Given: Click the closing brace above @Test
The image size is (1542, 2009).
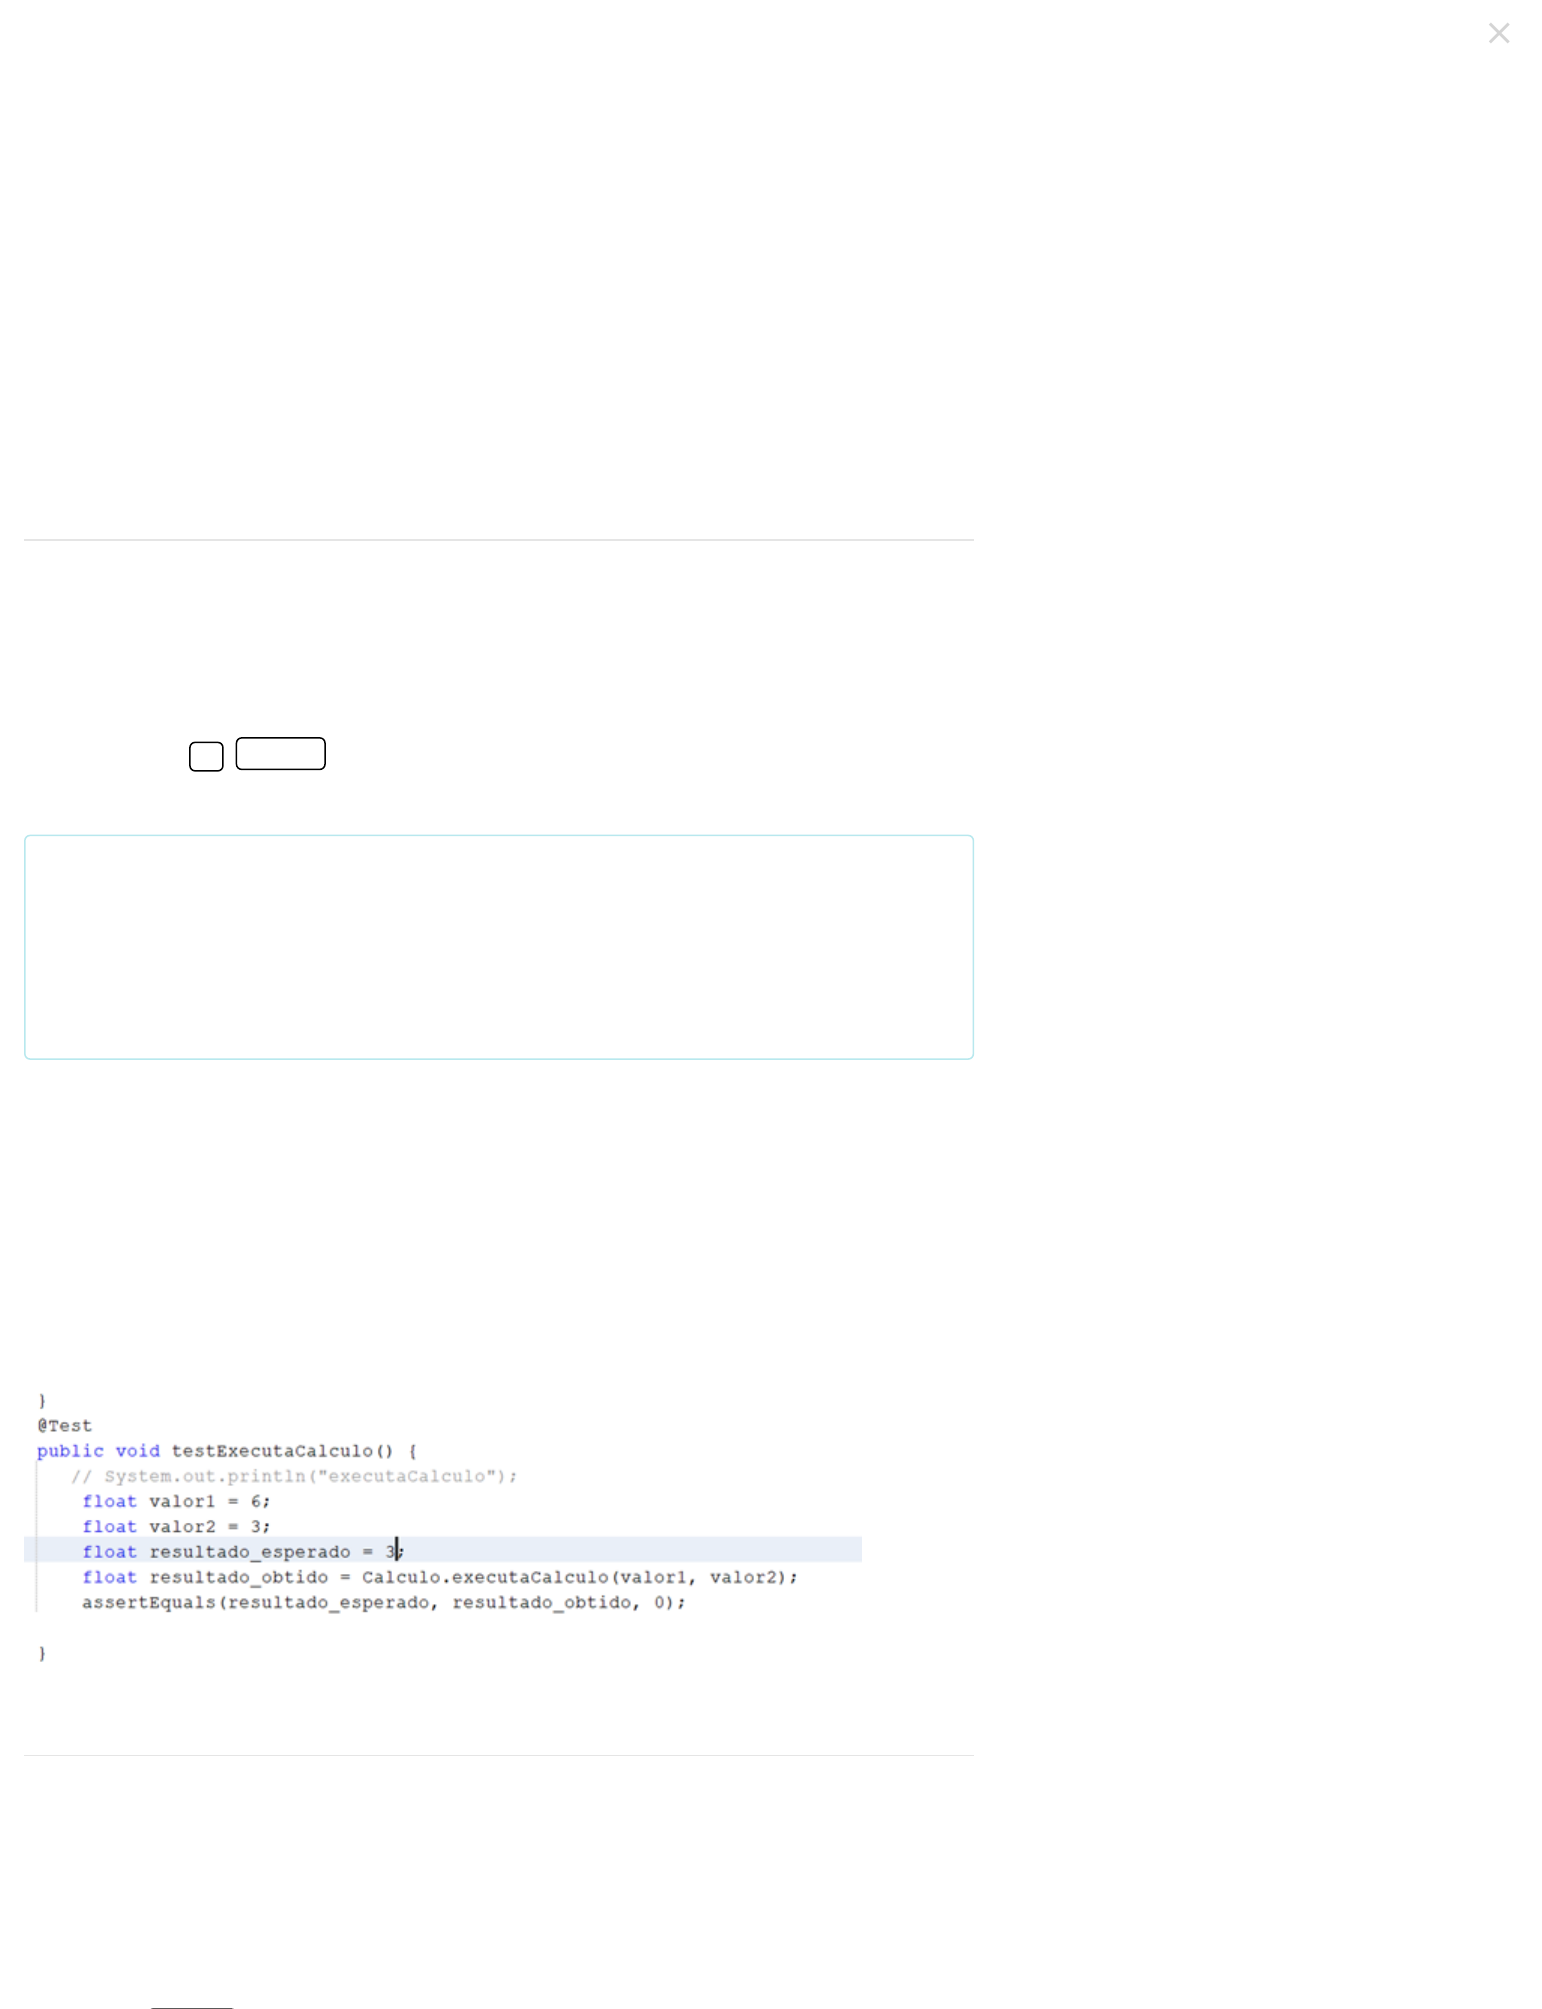Looking at the screenshot, I should click(42, 1399).
